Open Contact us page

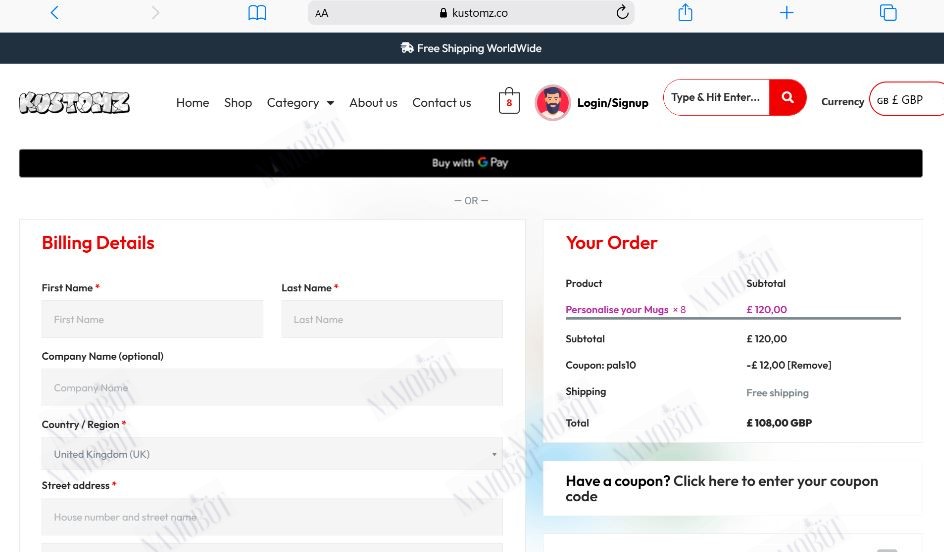click(x=442, y=103)
